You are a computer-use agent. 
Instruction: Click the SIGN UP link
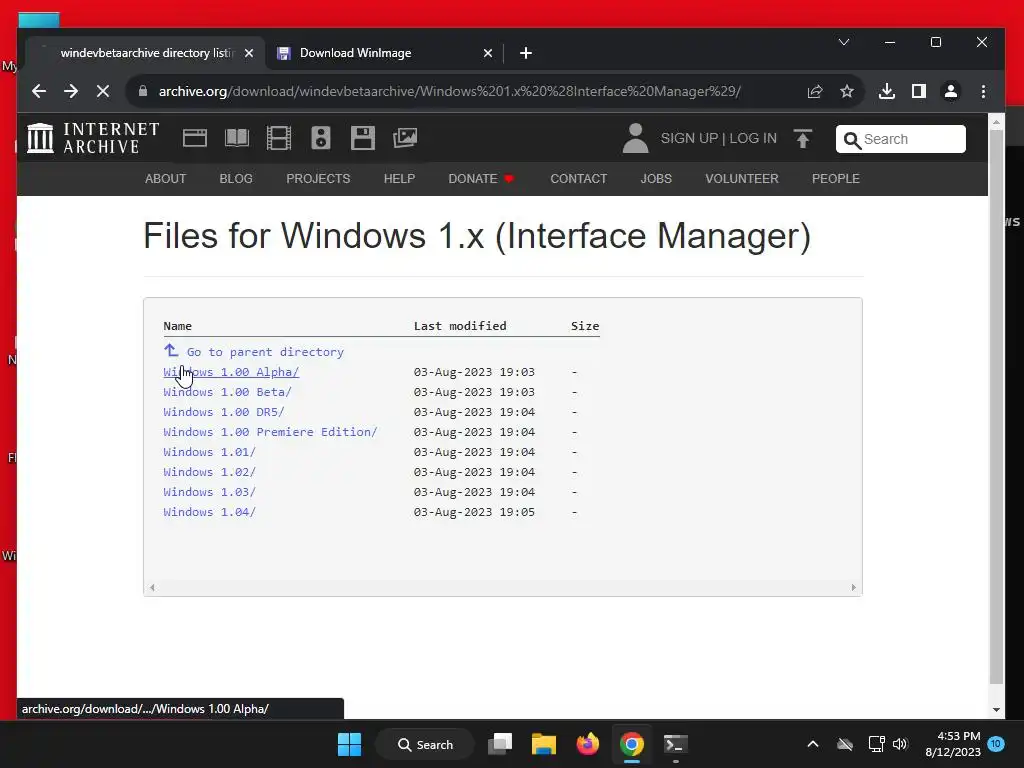click(x=689, y=138)
